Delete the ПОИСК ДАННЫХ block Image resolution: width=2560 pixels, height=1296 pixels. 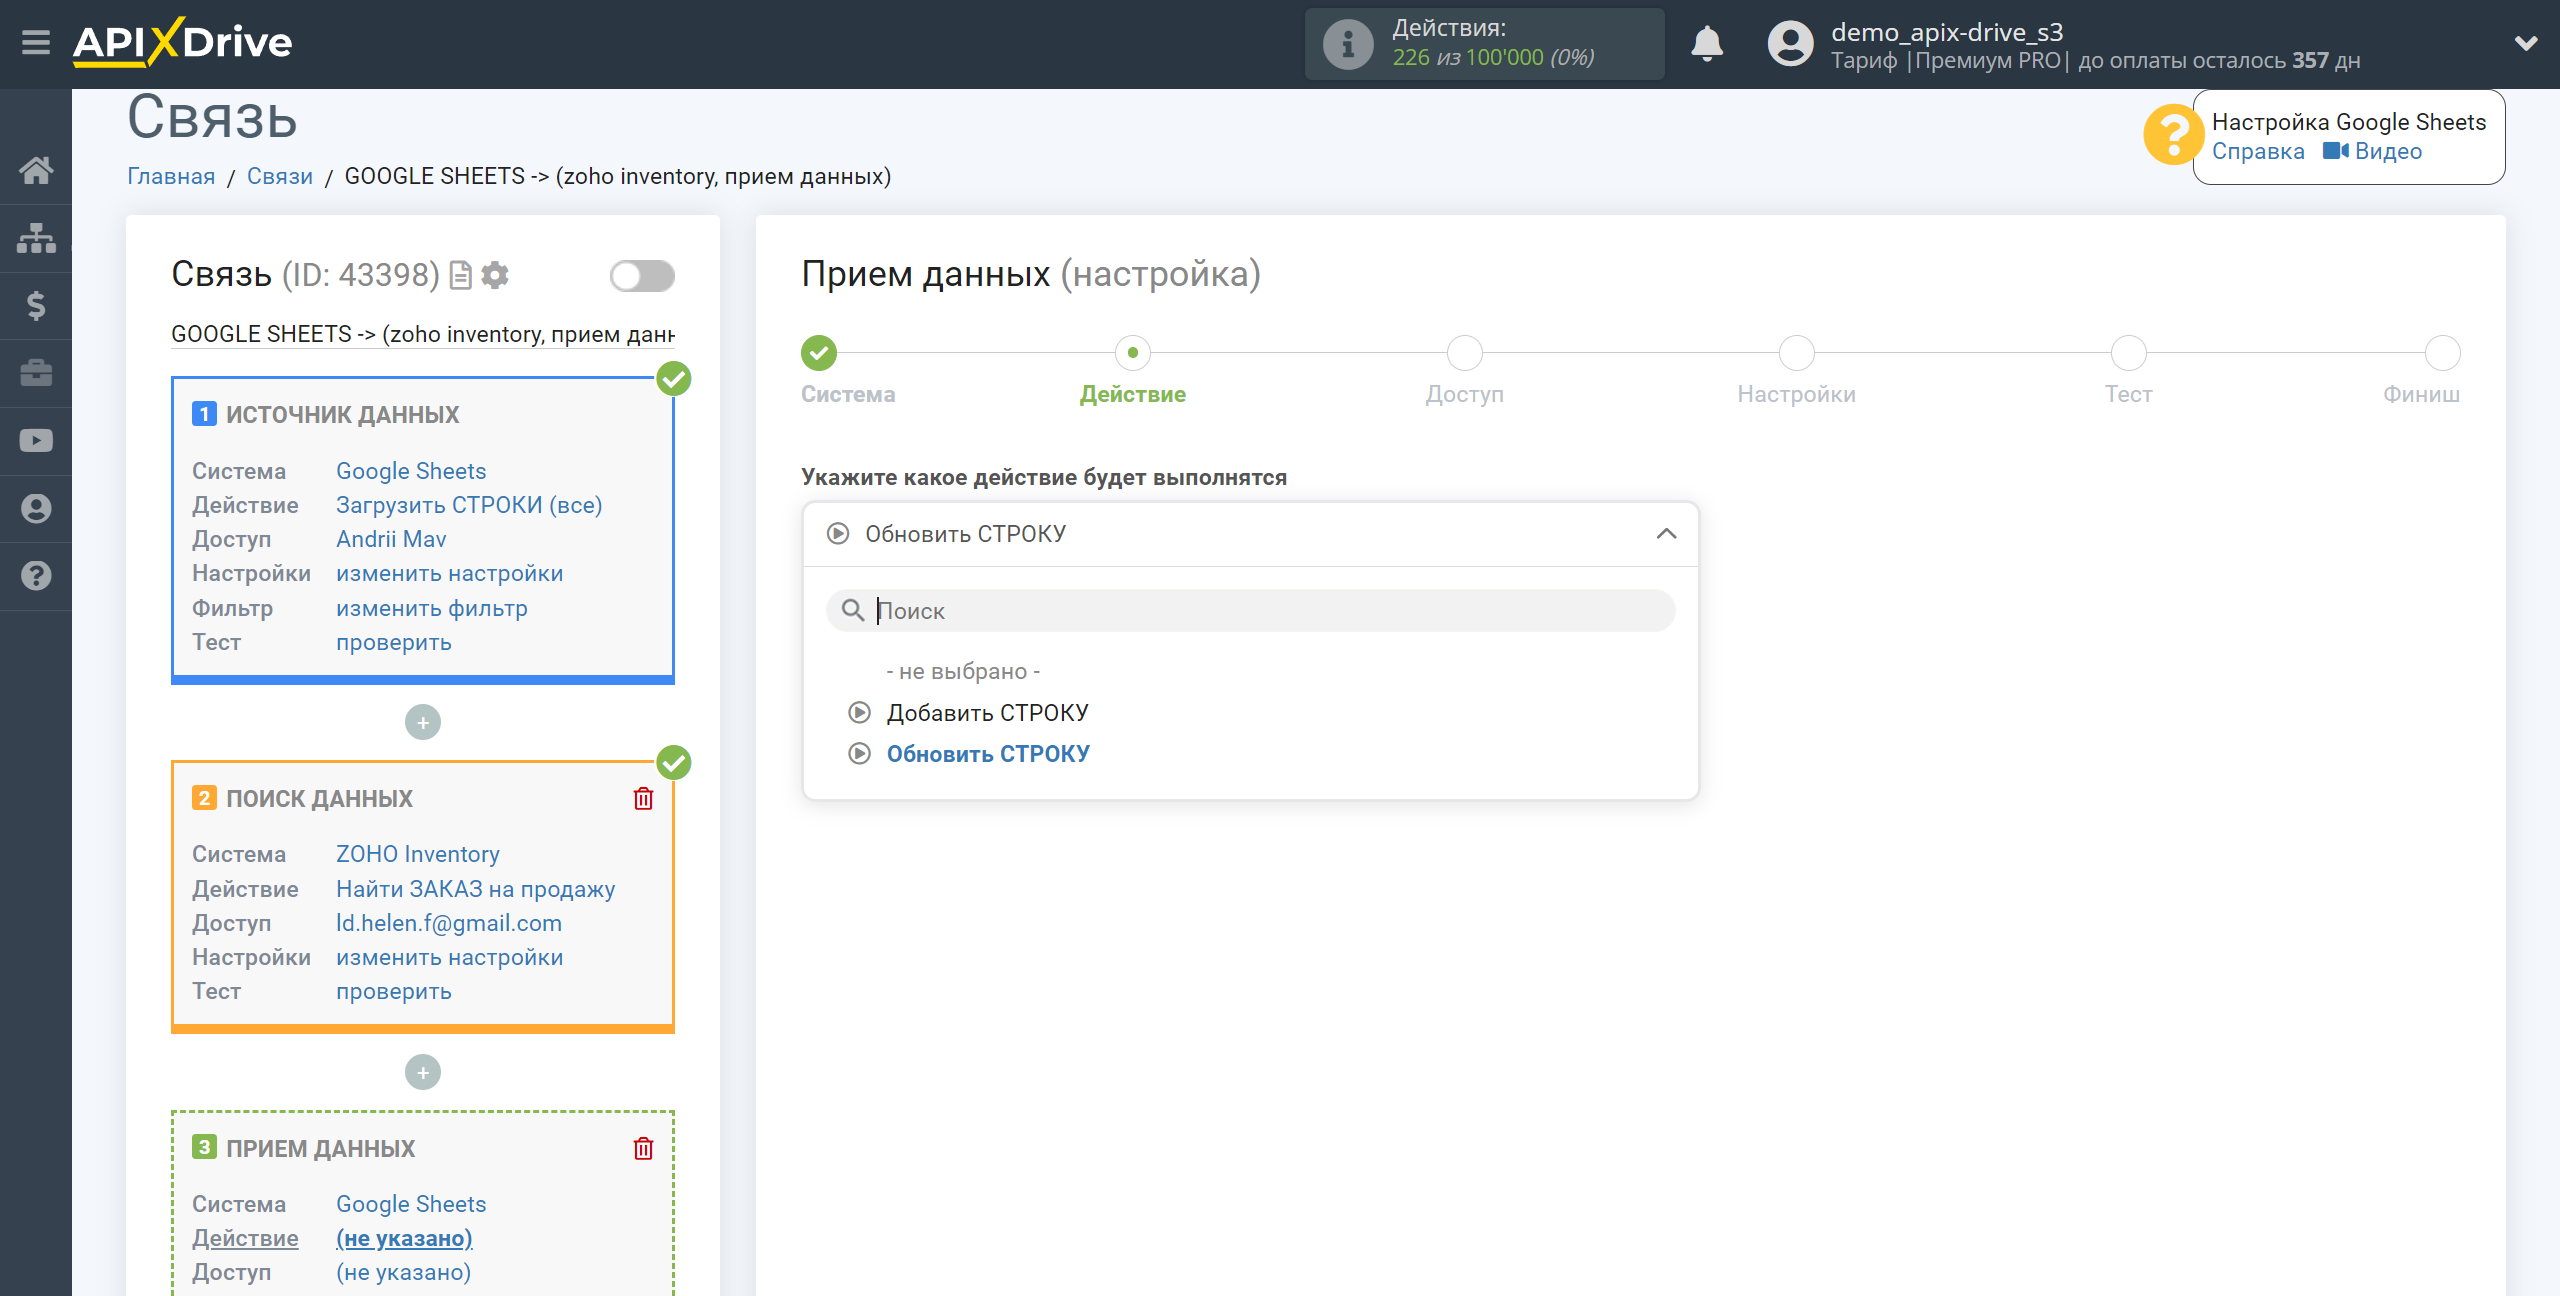click(643, 798)
